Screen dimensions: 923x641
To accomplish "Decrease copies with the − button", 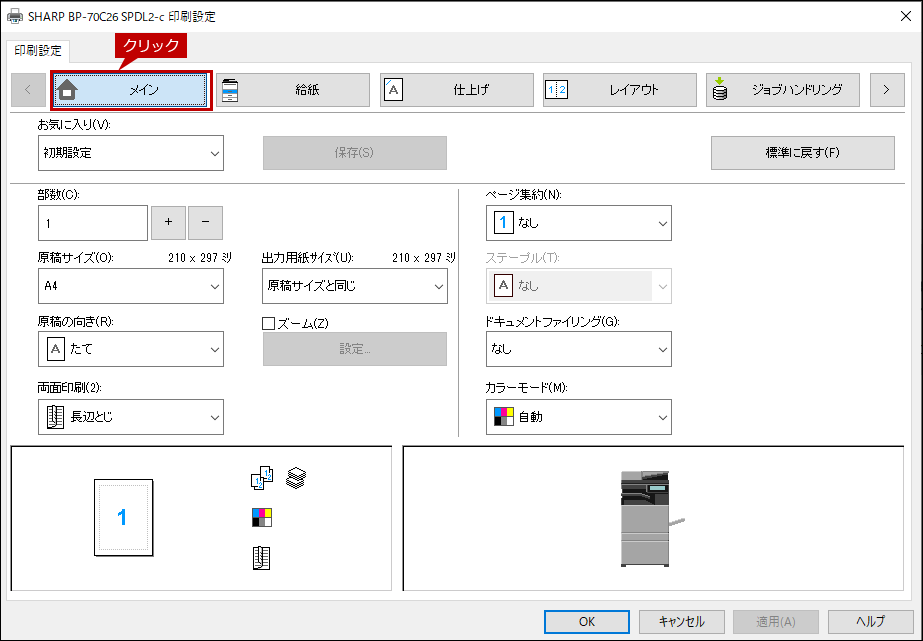I will click(205, 222).
